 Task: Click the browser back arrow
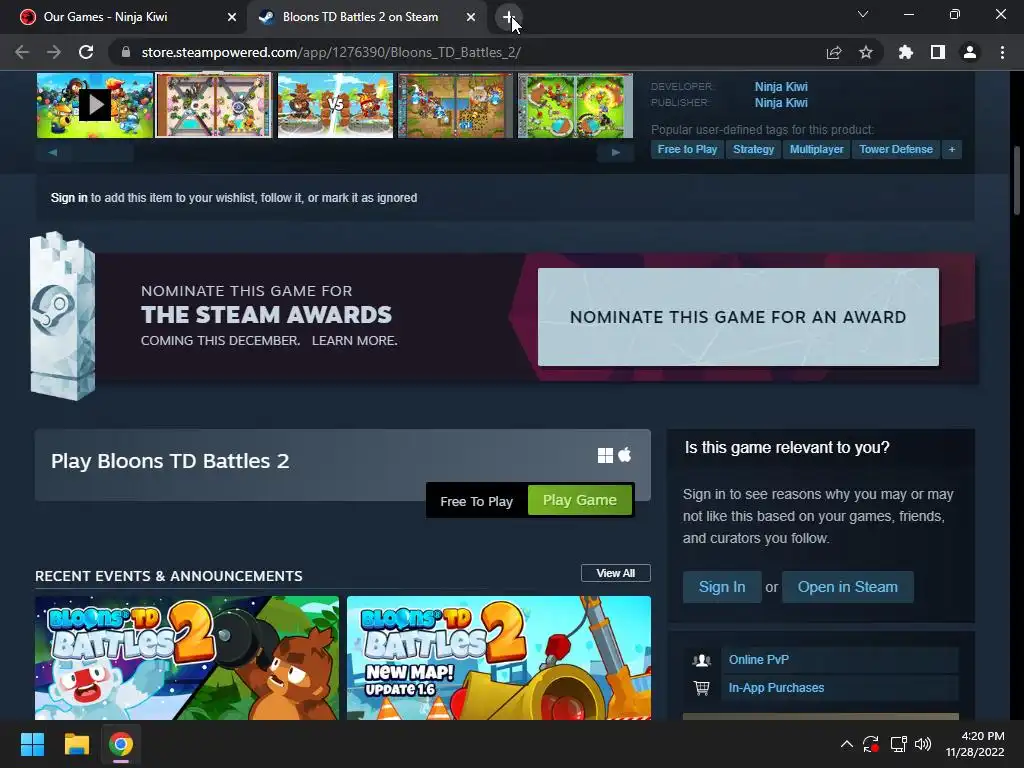tap(22, 52)
